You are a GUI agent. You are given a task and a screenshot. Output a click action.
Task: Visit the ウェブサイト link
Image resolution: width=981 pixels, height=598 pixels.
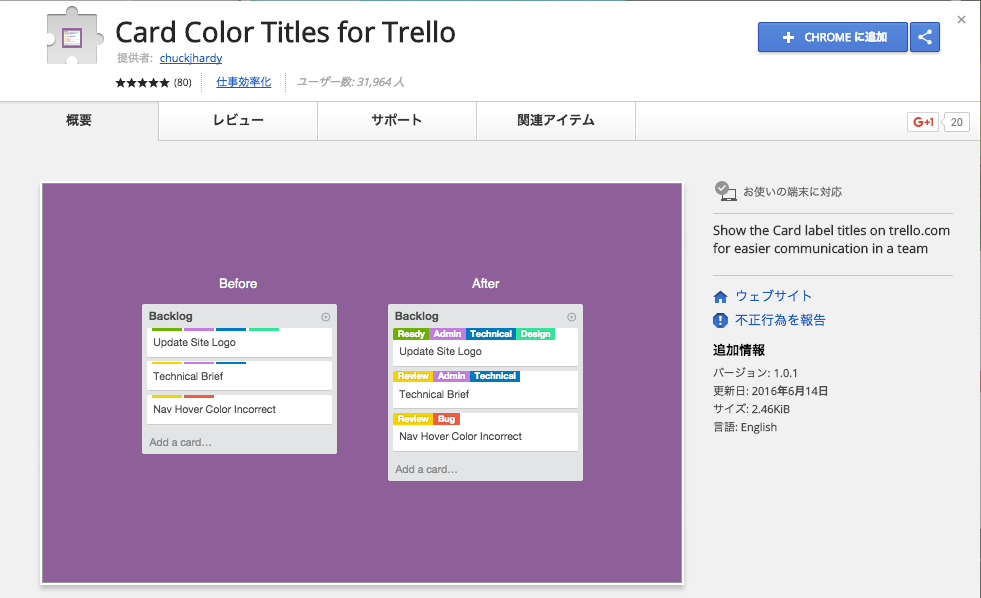tap(773, 296)
